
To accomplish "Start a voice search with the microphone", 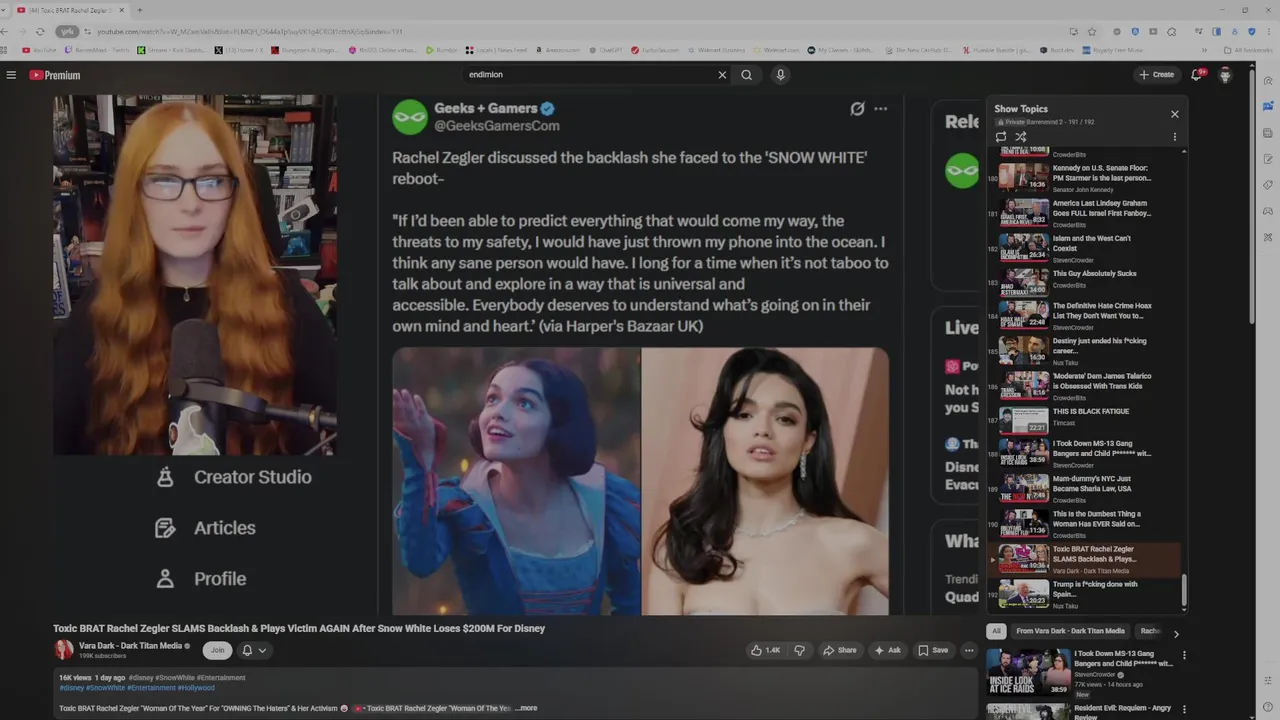I will (x=781, y=75).
